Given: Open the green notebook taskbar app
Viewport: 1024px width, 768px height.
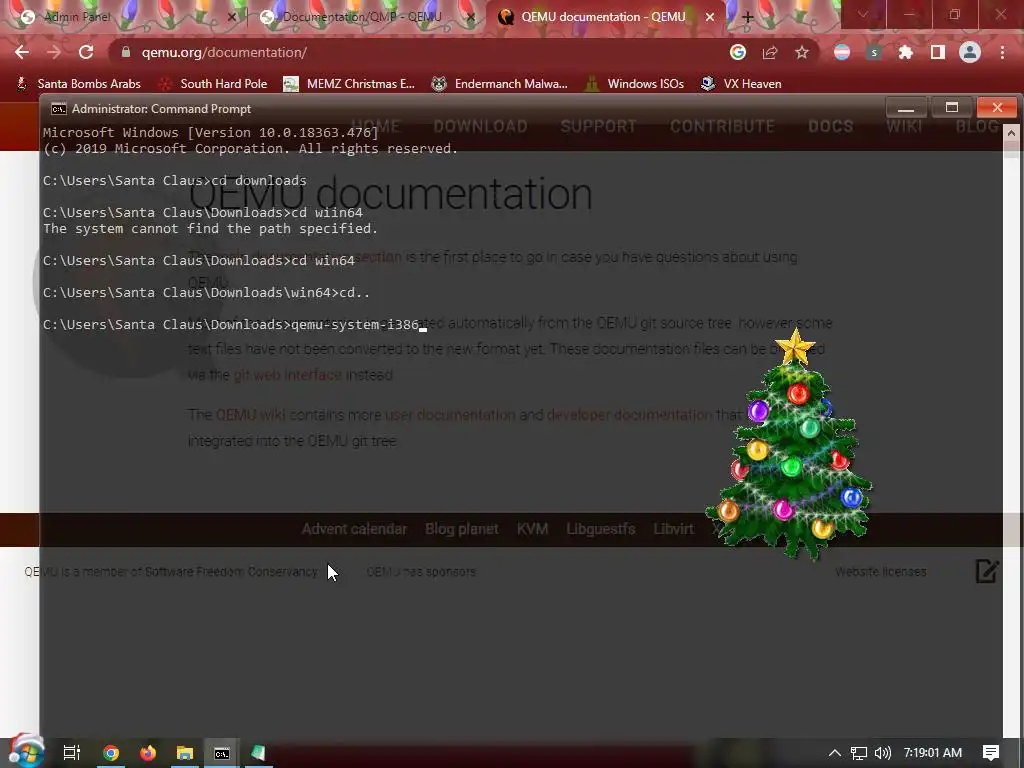Looking at the screenshot, I should tap(259, 753).
